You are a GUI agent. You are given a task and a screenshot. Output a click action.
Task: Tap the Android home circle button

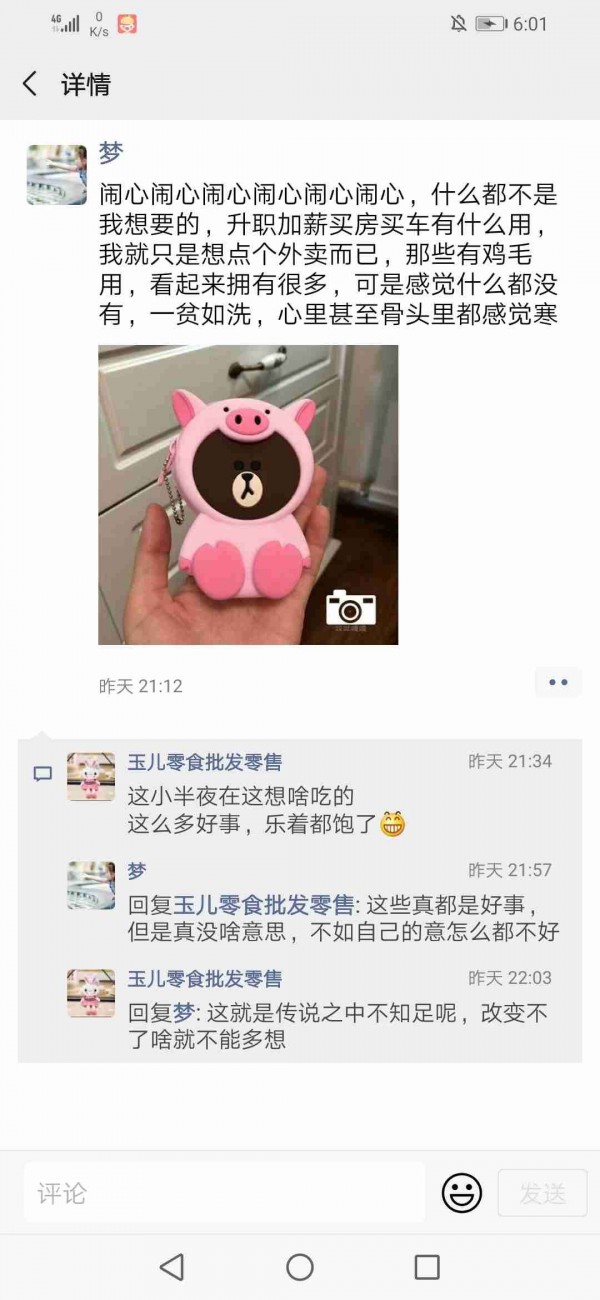(300, 1267)
